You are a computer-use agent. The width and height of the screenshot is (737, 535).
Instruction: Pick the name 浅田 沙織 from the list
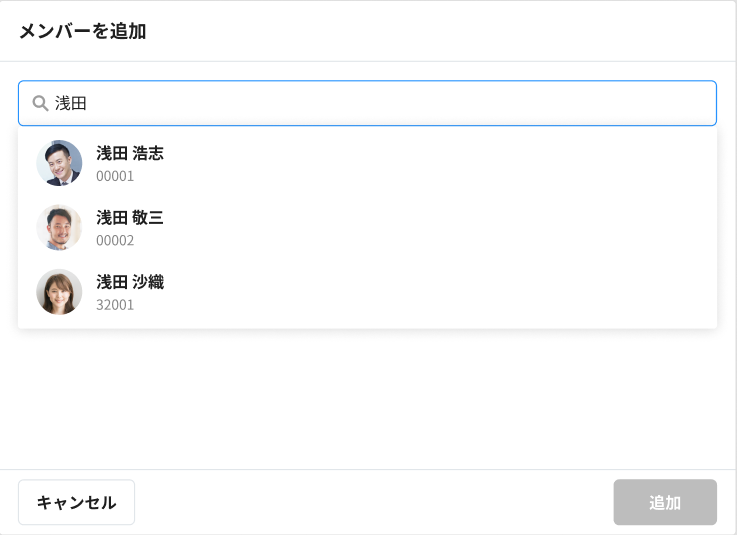(130, 282)
